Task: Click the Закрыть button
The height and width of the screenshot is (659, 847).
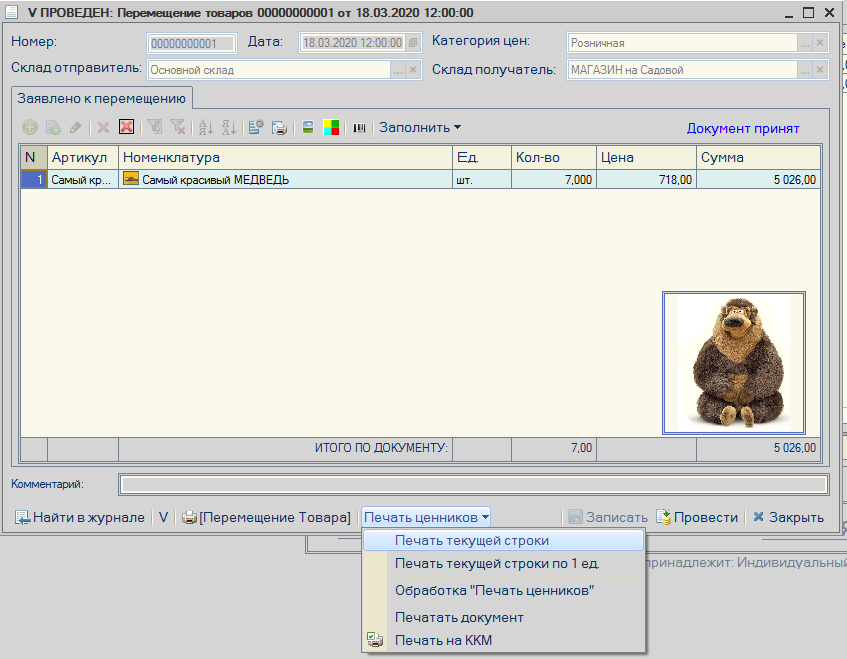Action: tap(789, 517)
